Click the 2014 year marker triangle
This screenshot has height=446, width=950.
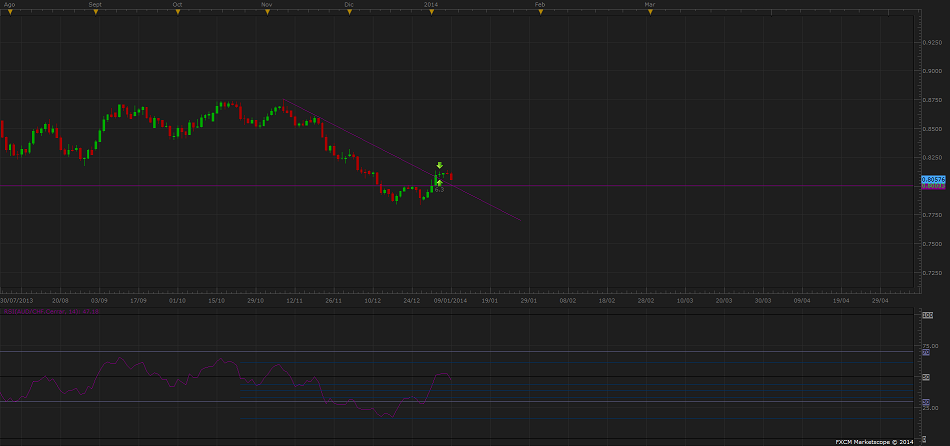(x=431, y=12)
